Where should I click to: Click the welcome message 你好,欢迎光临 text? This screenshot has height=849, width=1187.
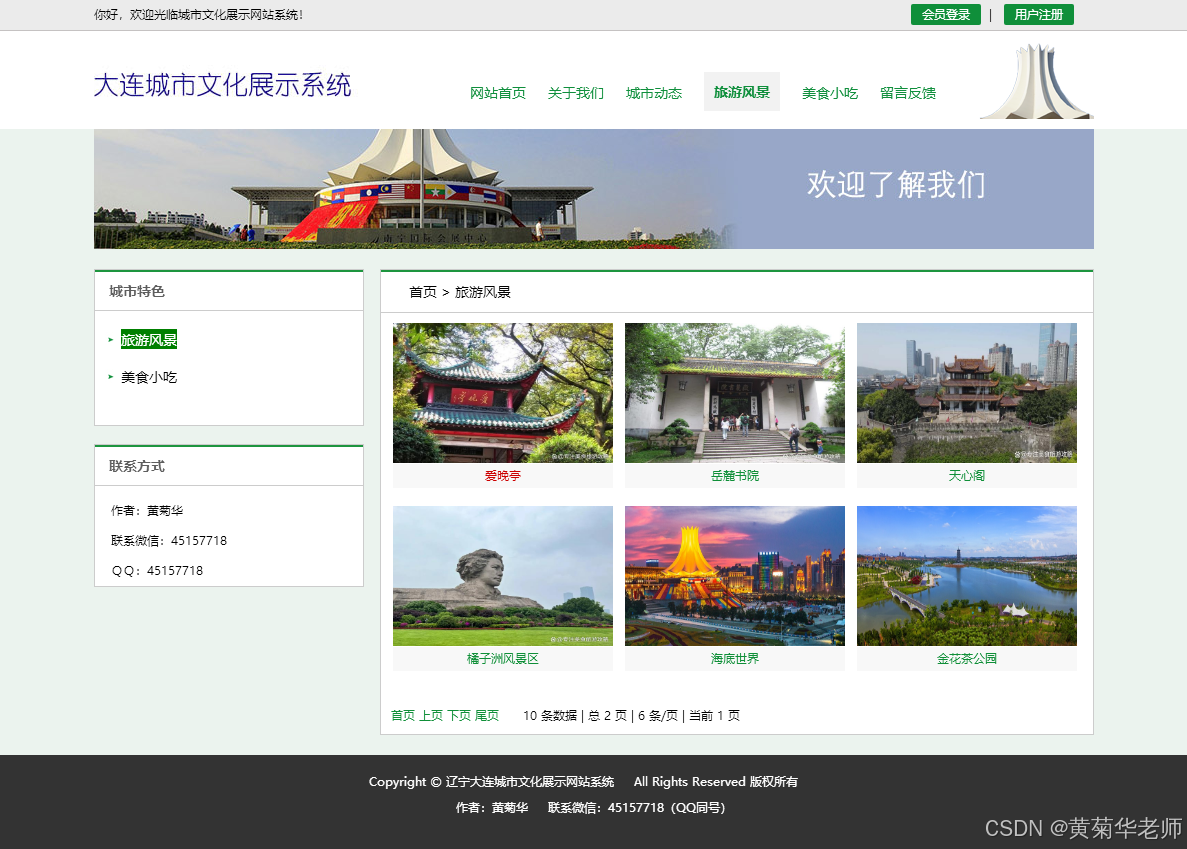[x=198, y=14]
